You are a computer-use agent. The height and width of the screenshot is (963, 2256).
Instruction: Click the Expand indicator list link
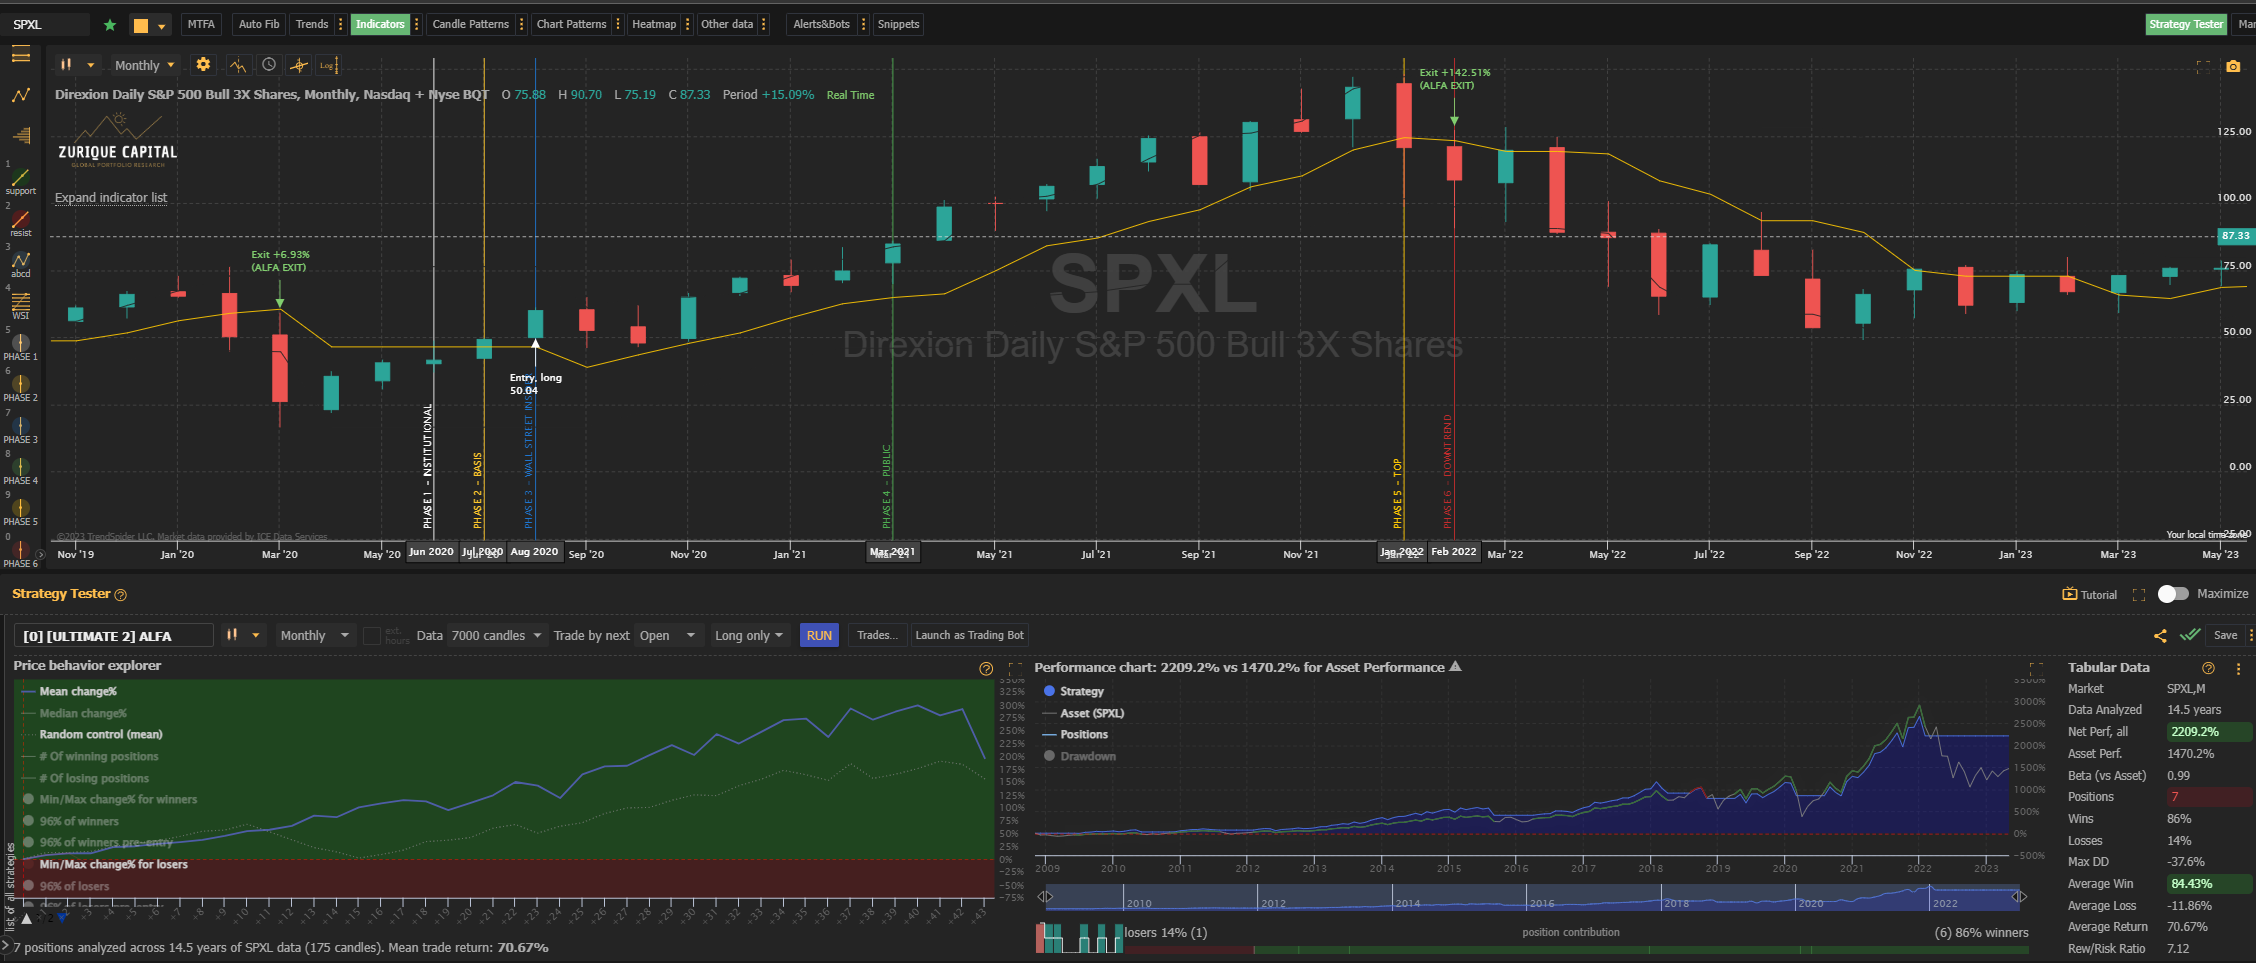pyautogui.click(x=111, y=198)
